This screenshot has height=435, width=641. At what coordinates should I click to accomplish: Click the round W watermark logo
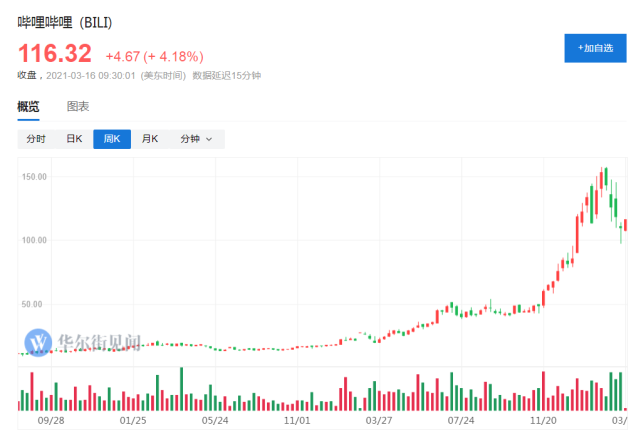pyautogui.click(x=39, y=340)
